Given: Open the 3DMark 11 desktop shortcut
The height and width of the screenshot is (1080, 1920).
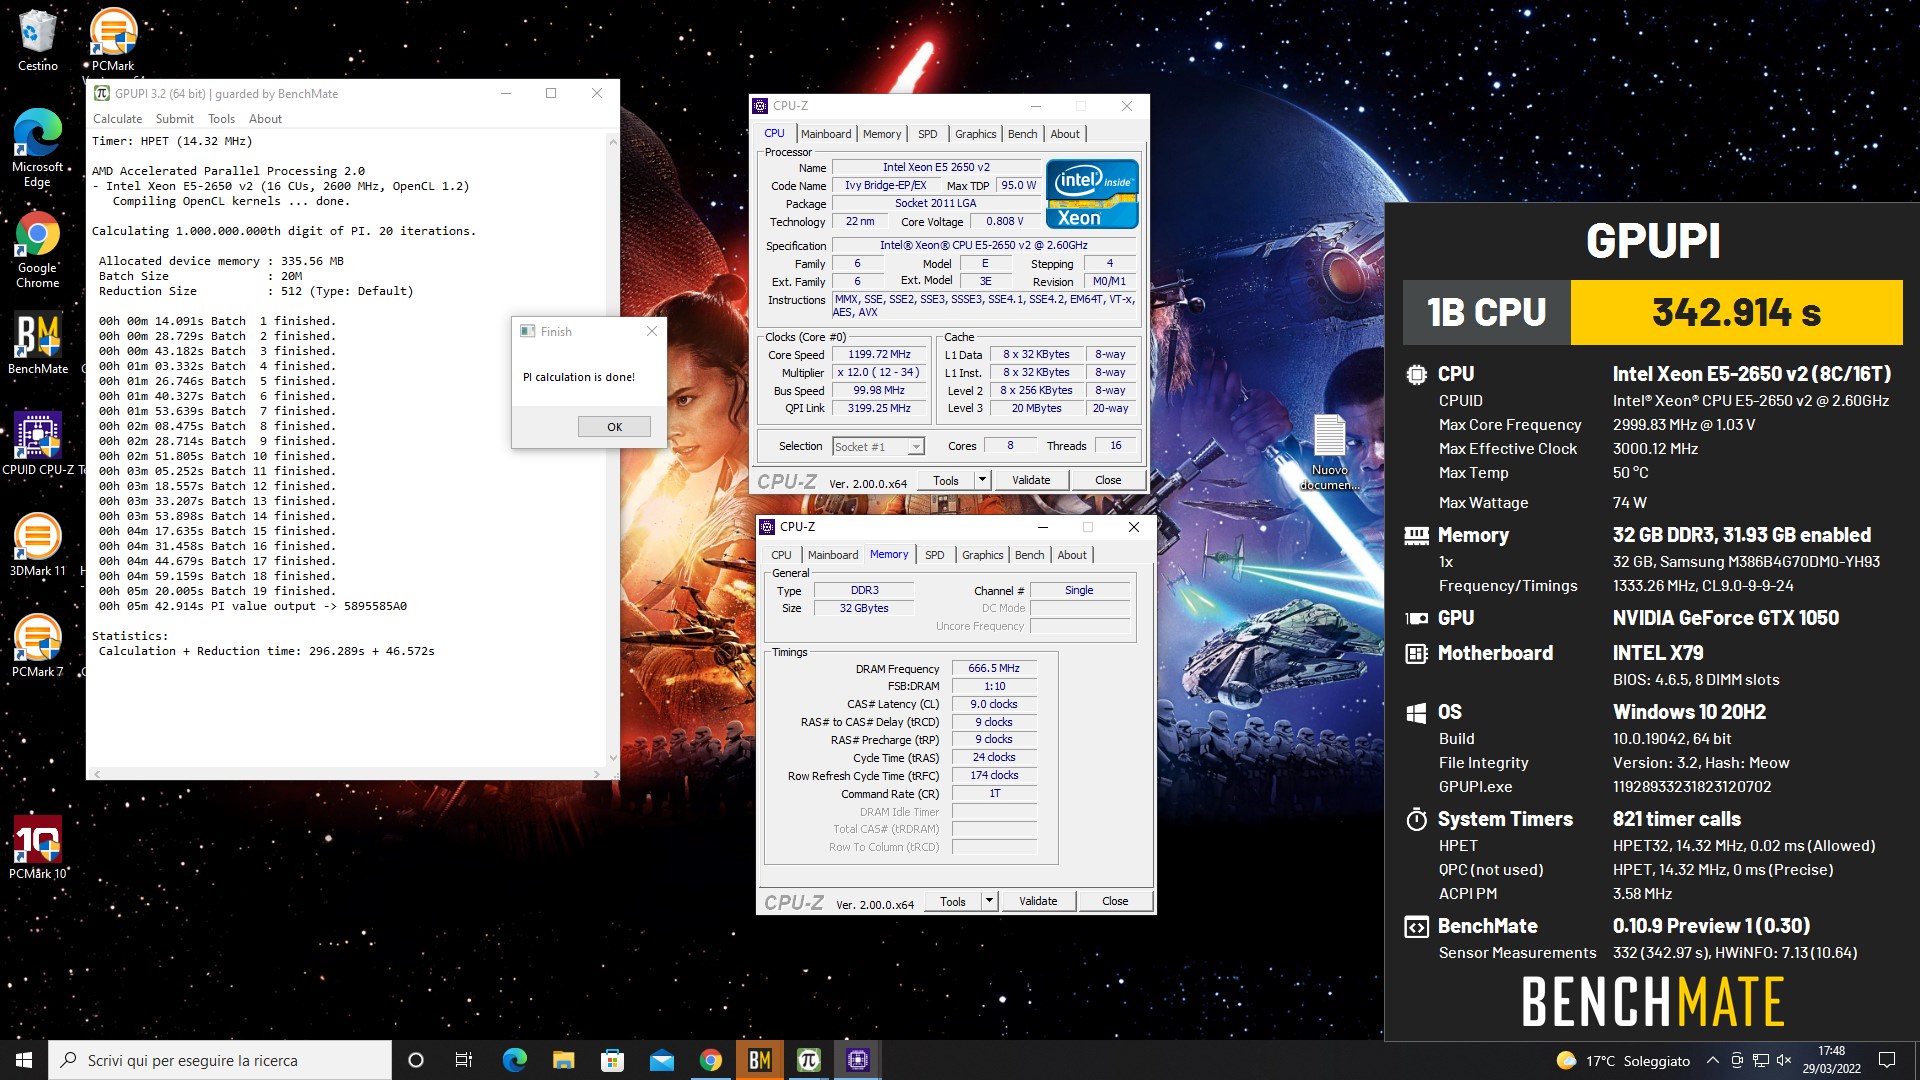Looking at the screenshot, I should point(38,546).
